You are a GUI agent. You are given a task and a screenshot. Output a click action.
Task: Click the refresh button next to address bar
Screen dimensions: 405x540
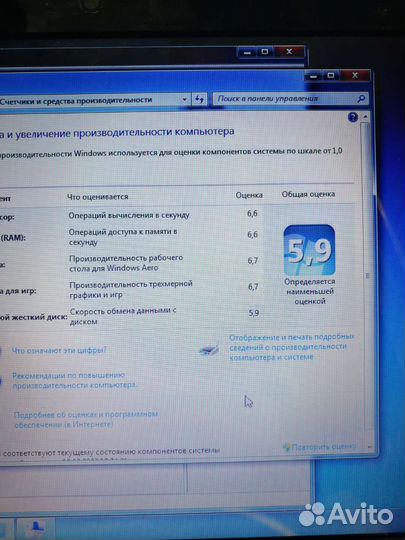pos(199,99)
